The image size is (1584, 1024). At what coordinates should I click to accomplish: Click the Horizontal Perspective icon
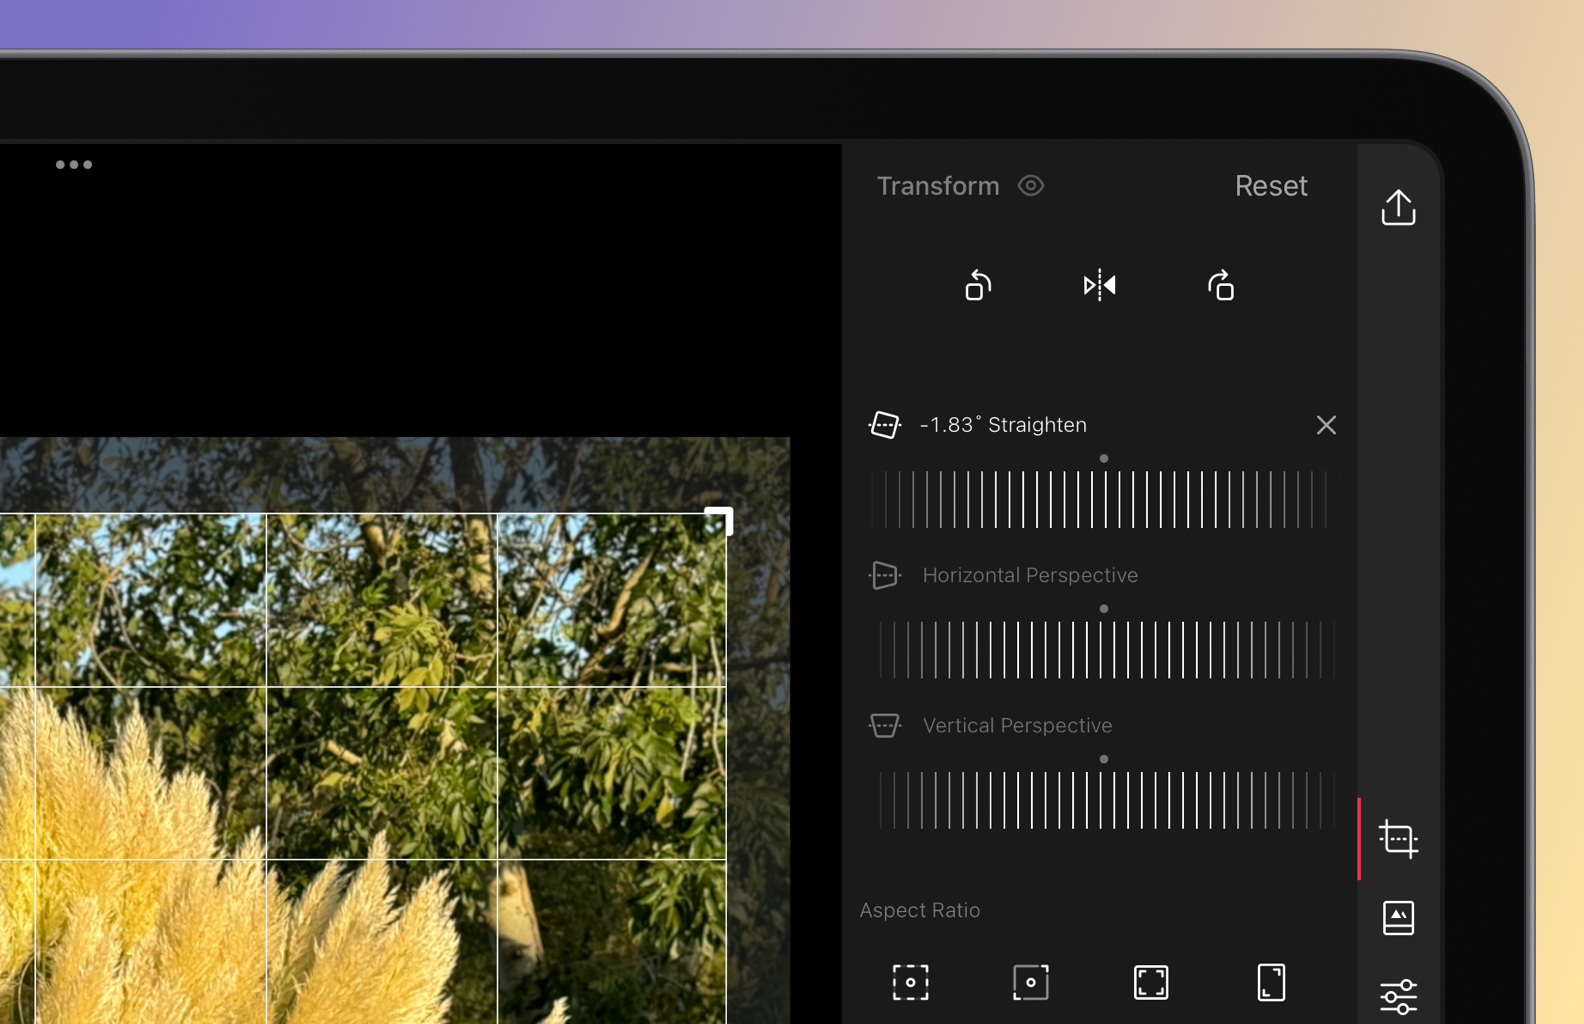[885, 575]
